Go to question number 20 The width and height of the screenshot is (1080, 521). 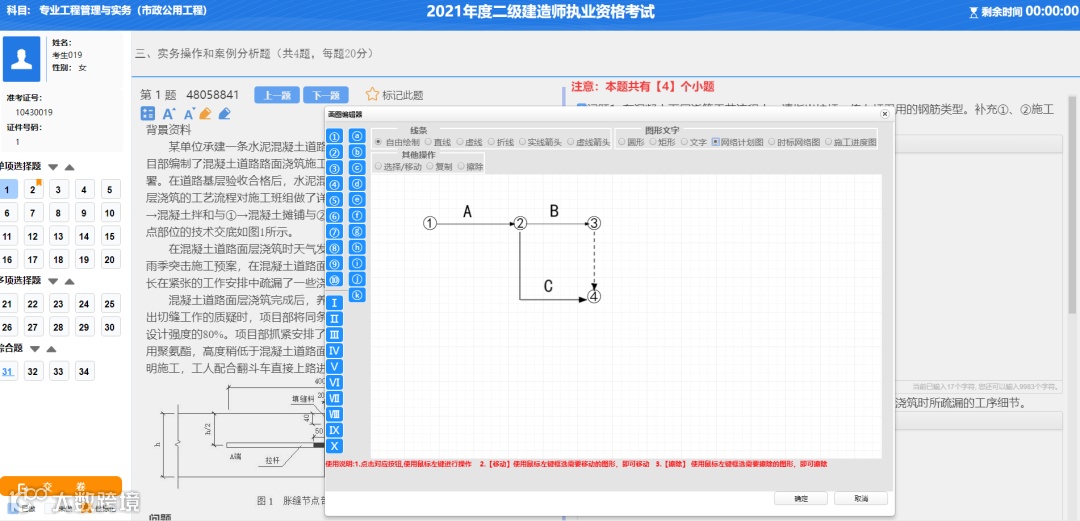[110, 260]
